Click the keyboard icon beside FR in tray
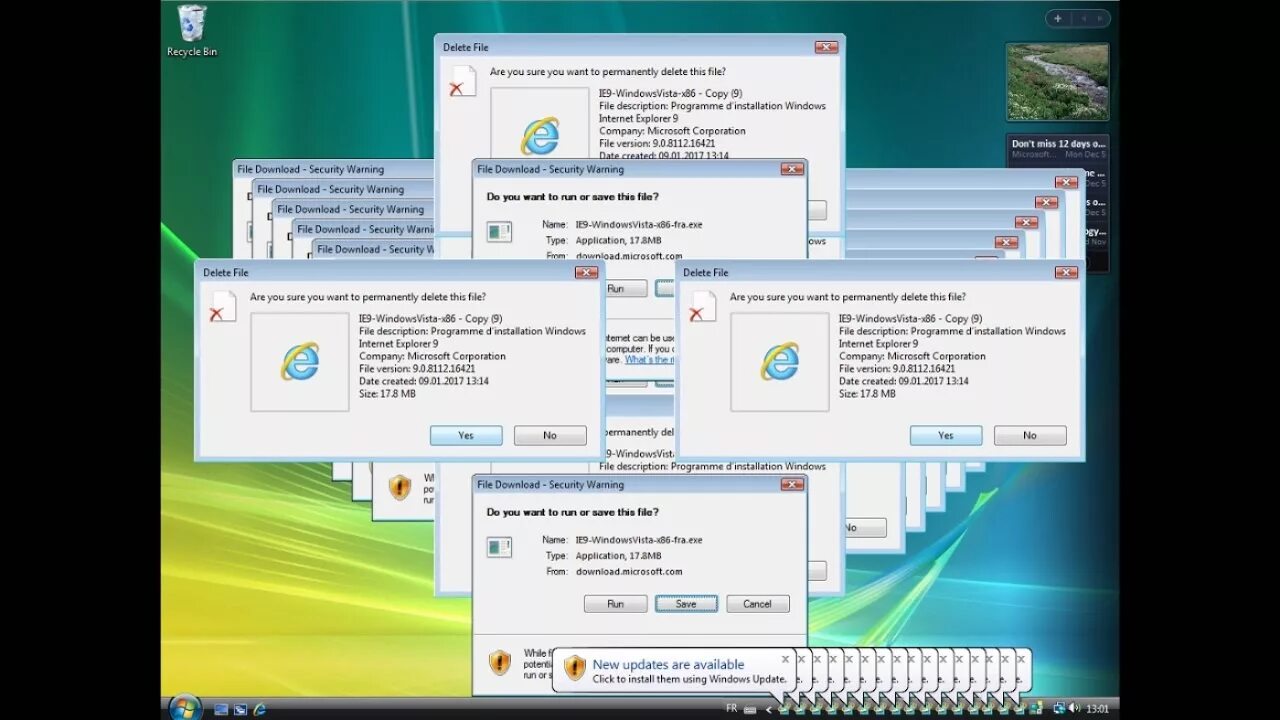This screenshot has height=720, width=1280. pos(750,709)
